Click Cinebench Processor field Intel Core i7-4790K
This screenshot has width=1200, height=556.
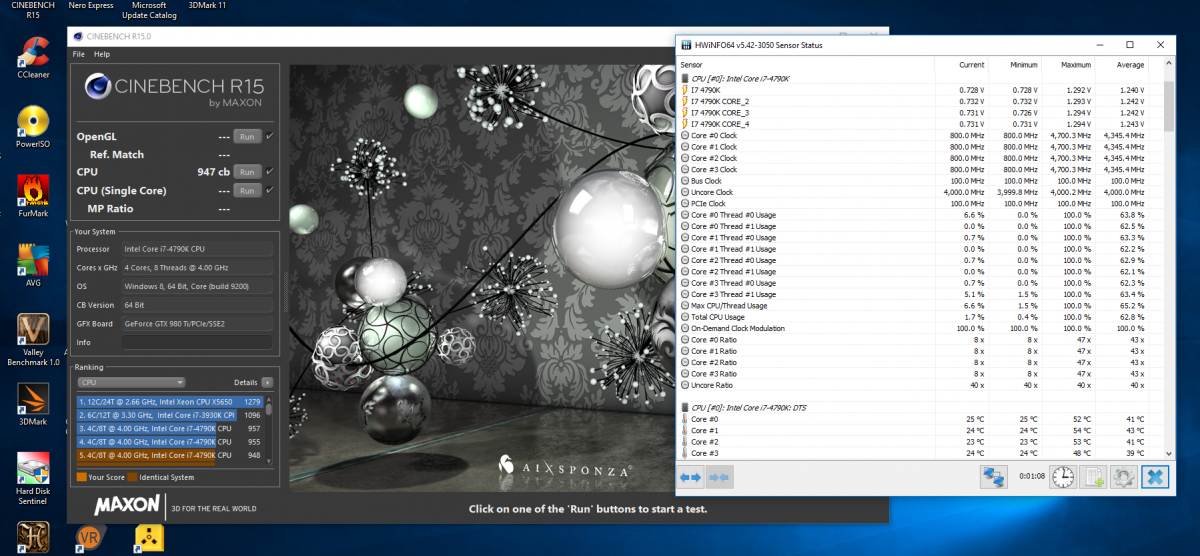click(197, 248)
